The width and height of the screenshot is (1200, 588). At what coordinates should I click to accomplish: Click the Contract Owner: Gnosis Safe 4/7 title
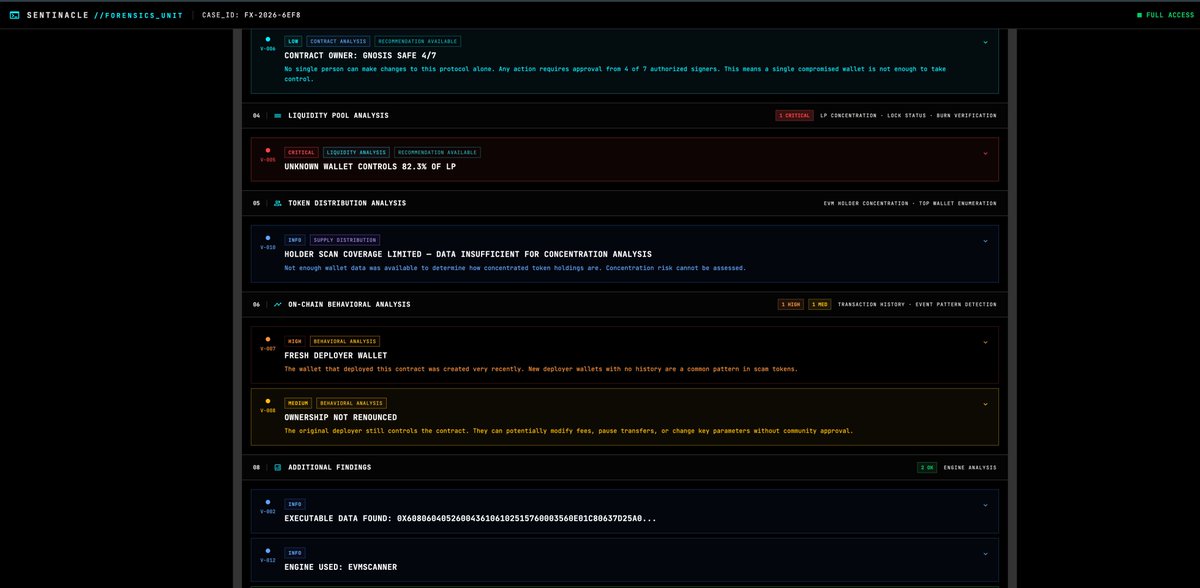click(360, 56)
